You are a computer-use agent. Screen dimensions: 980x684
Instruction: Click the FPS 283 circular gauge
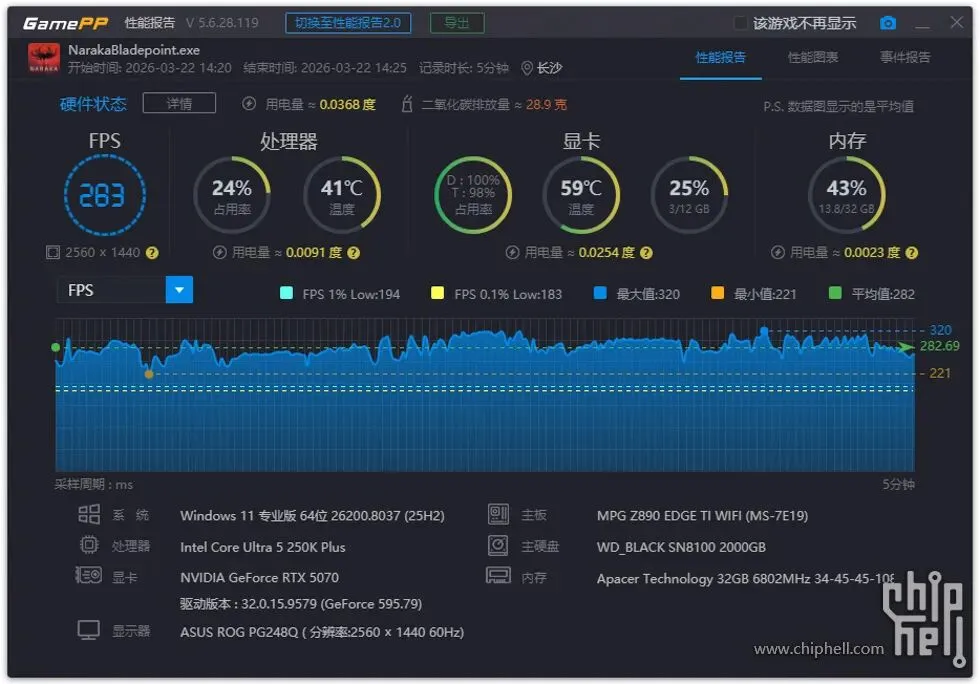[x=105, y=195]
